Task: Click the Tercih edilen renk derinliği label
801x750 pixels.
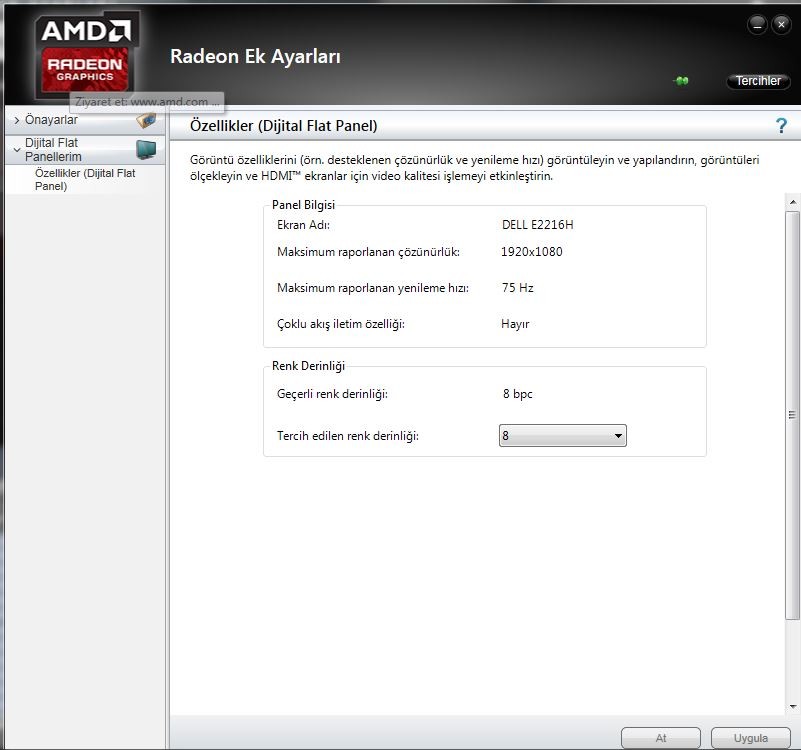Action: coord(348,436)
